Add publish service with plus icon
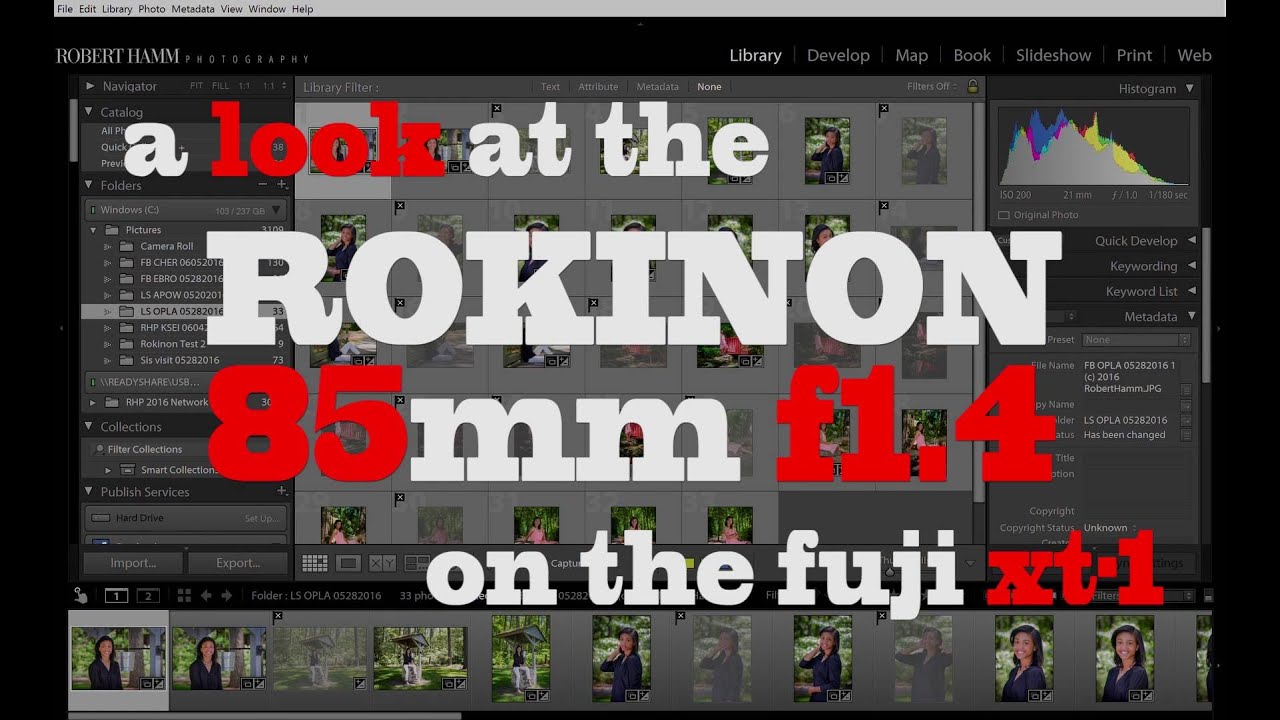This screenshot has height=720, width=1280. (282, 492)
